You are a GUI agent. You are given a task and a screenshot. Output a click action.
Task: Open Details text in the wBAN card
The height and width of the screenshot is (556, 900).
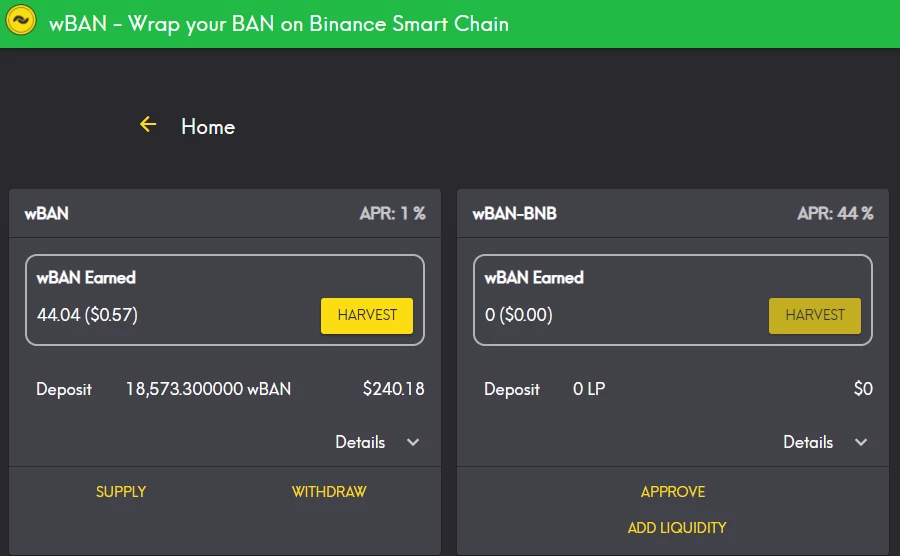pos(360,442)
